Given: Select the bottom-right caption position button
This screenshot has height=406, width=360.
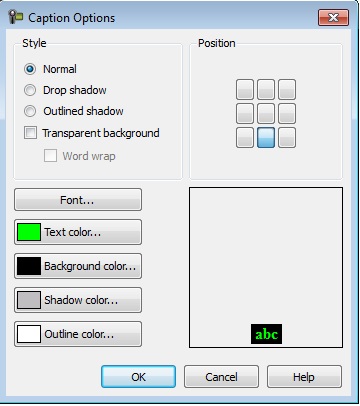Looking at the screenshot, I should coord(287,137).
